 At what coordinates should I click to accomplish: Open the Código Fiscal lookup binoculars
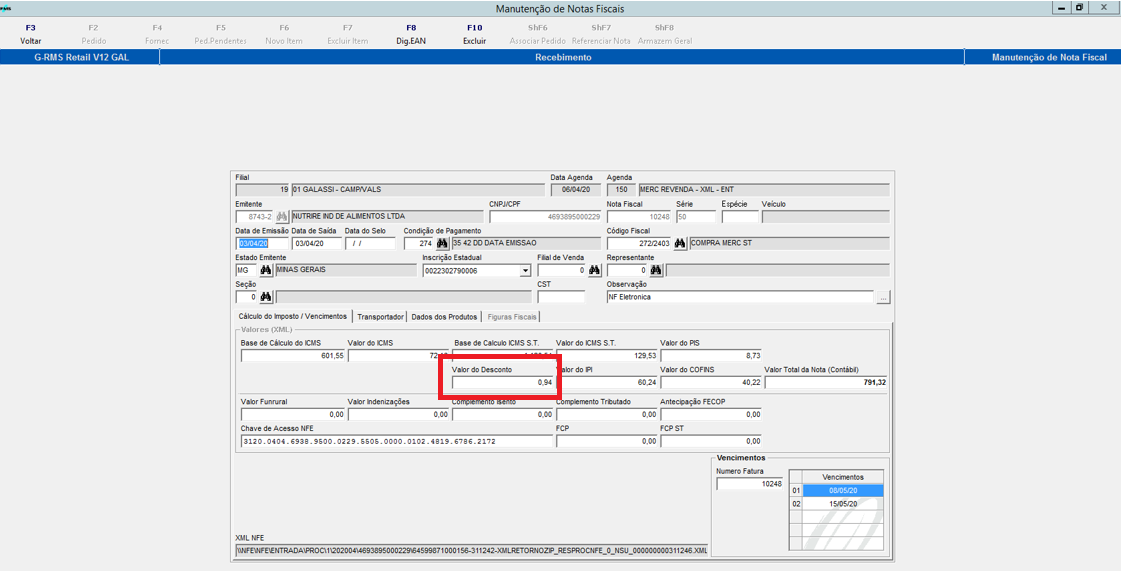[x=680, y=244]
